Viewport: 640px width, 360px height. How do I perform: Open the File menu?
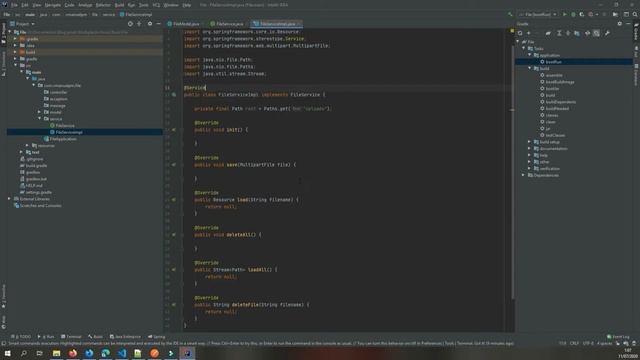pos(14,5)
